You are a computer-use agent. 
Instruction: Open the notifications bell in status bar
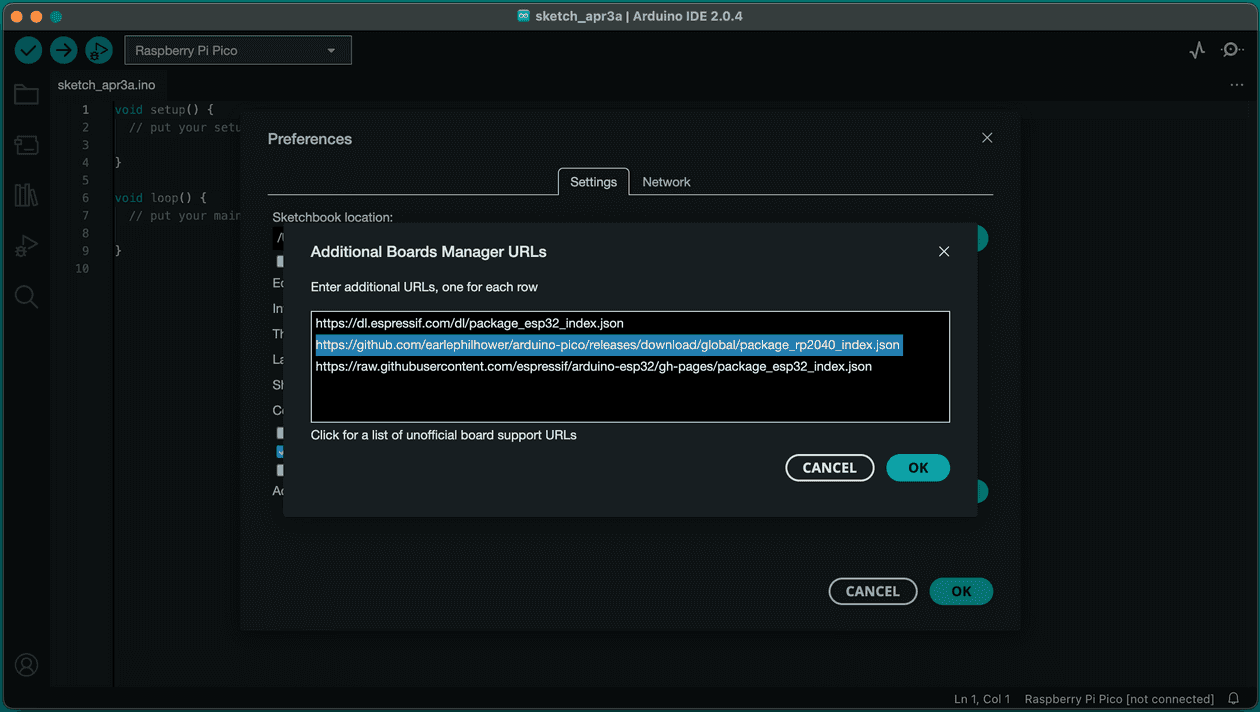1234,699
